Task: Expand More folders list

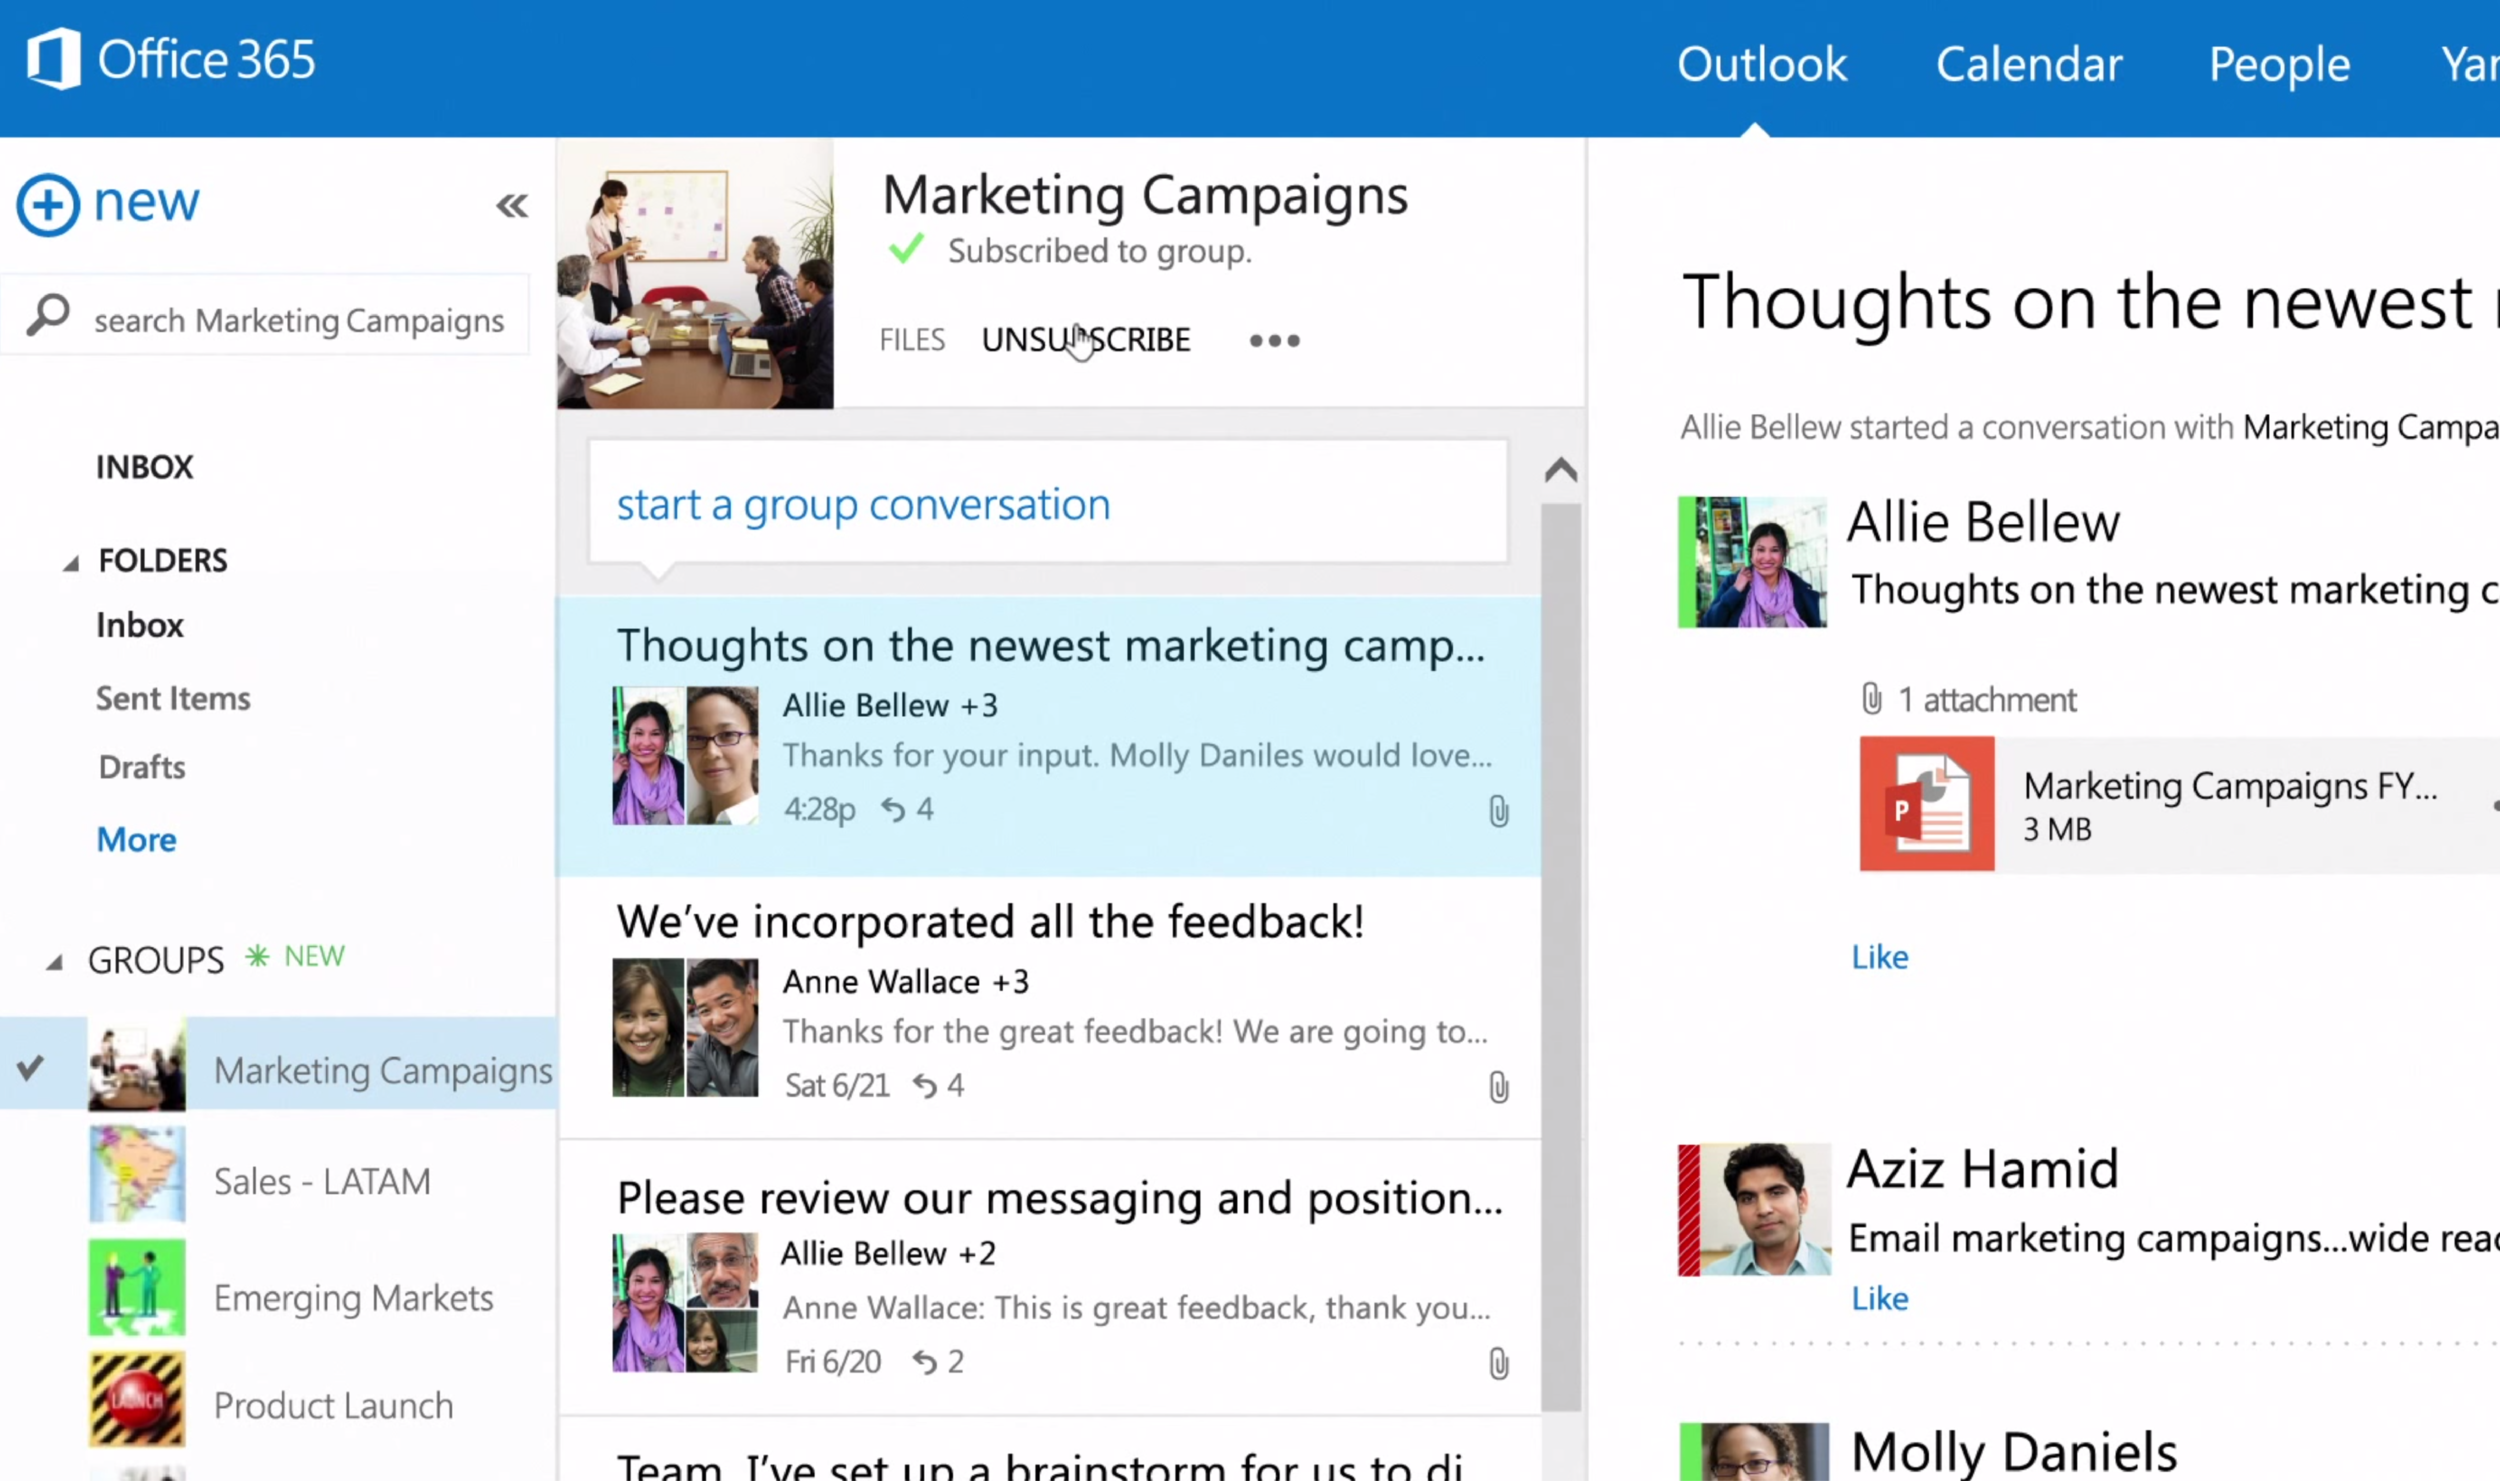Action: coord(136,840)
